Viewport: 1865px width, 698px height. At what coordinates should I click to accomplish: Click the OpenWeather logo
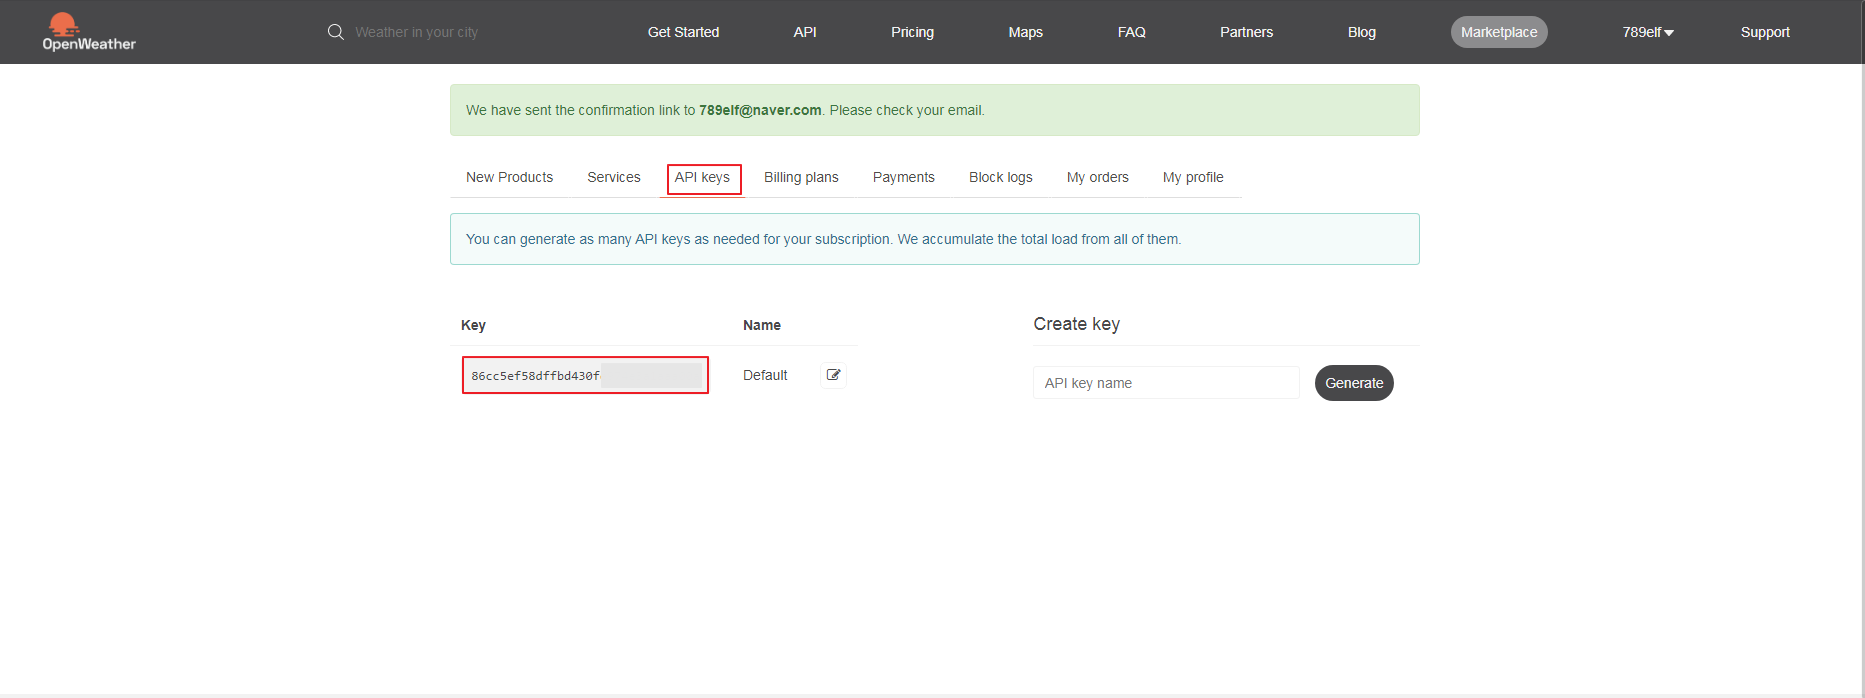pyautogui.click(x=89, y=32)
